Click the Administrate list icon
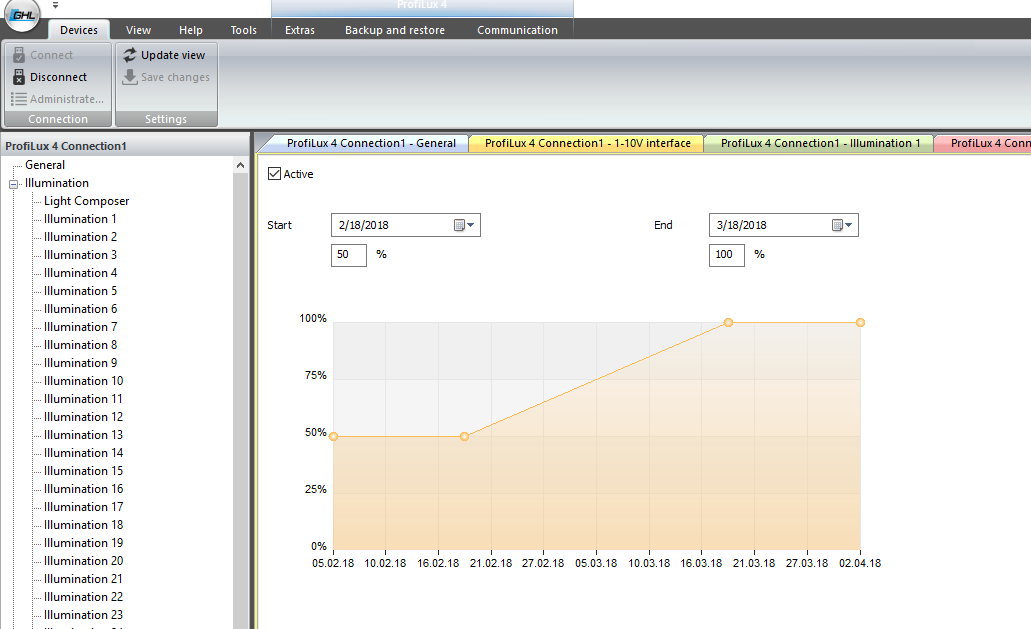 point(19,99)
